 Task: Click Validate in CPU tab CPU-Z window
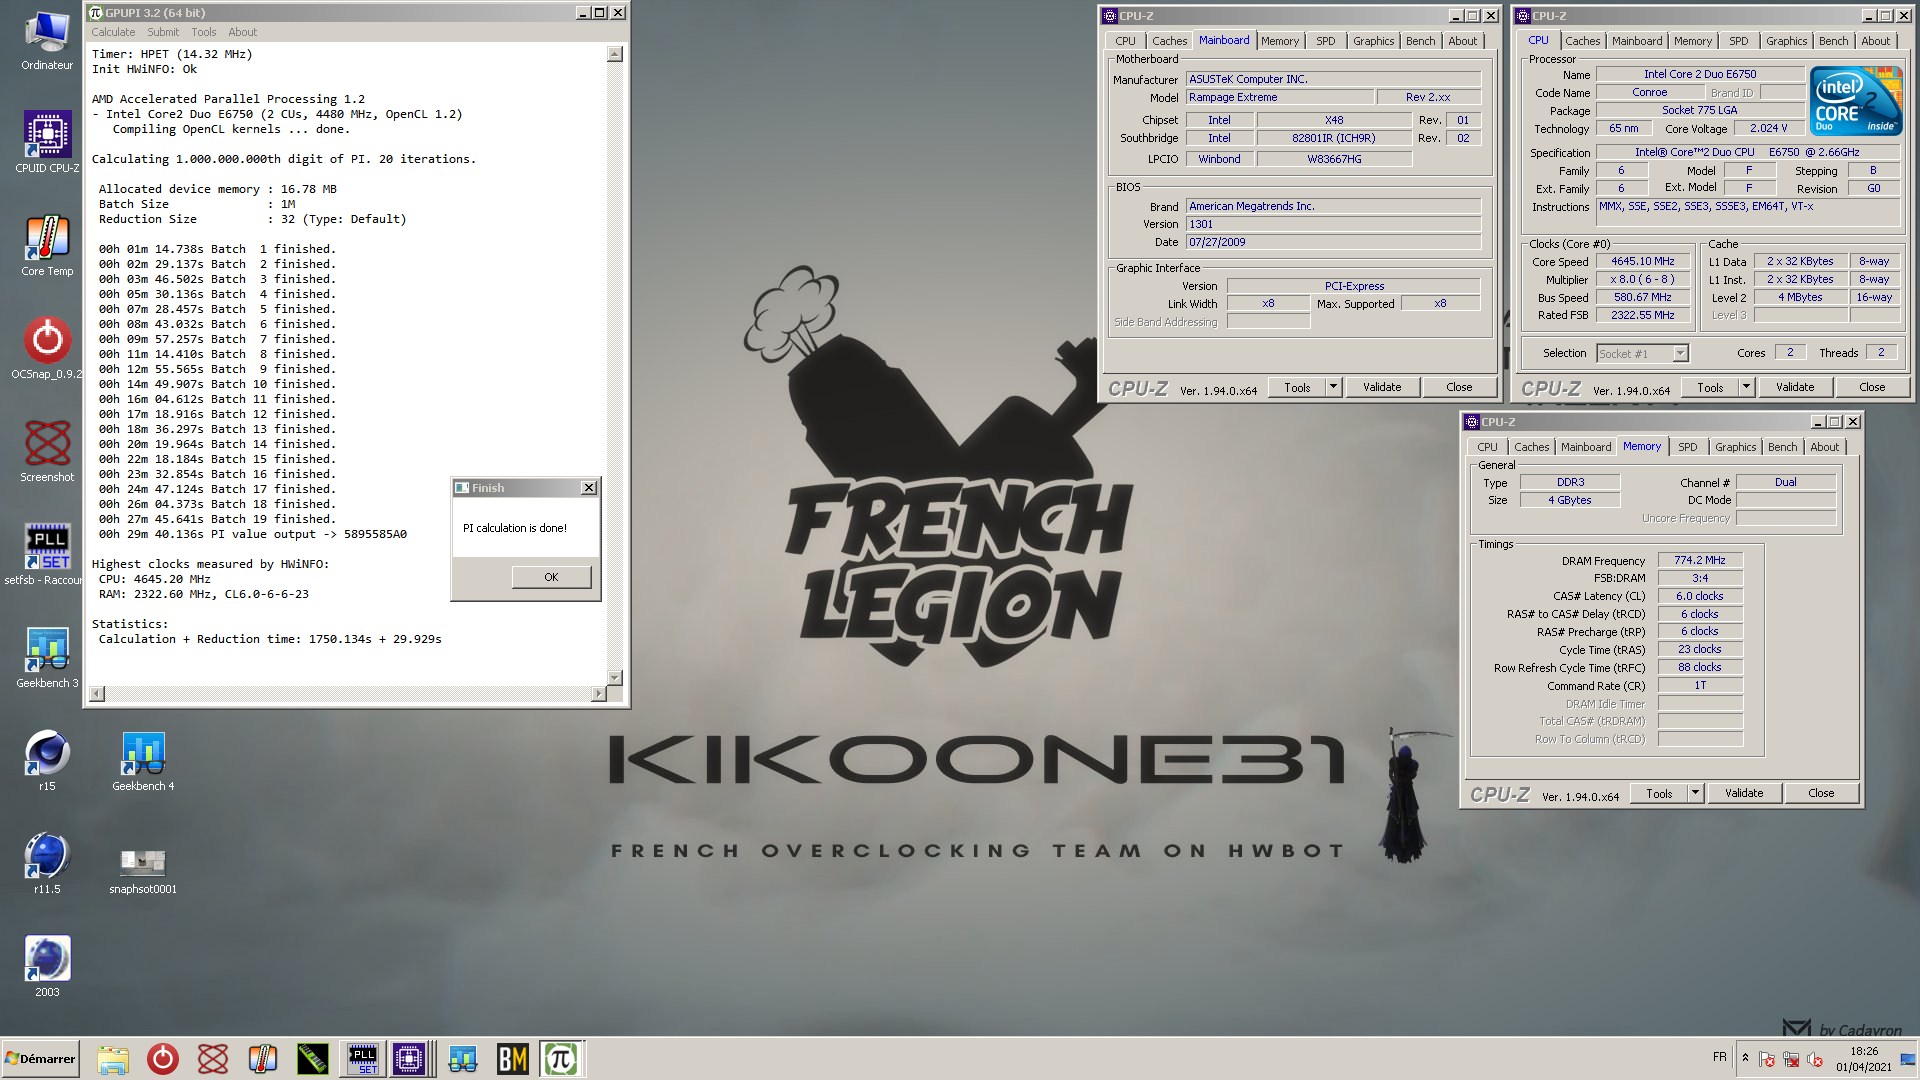pos(1795,387)
